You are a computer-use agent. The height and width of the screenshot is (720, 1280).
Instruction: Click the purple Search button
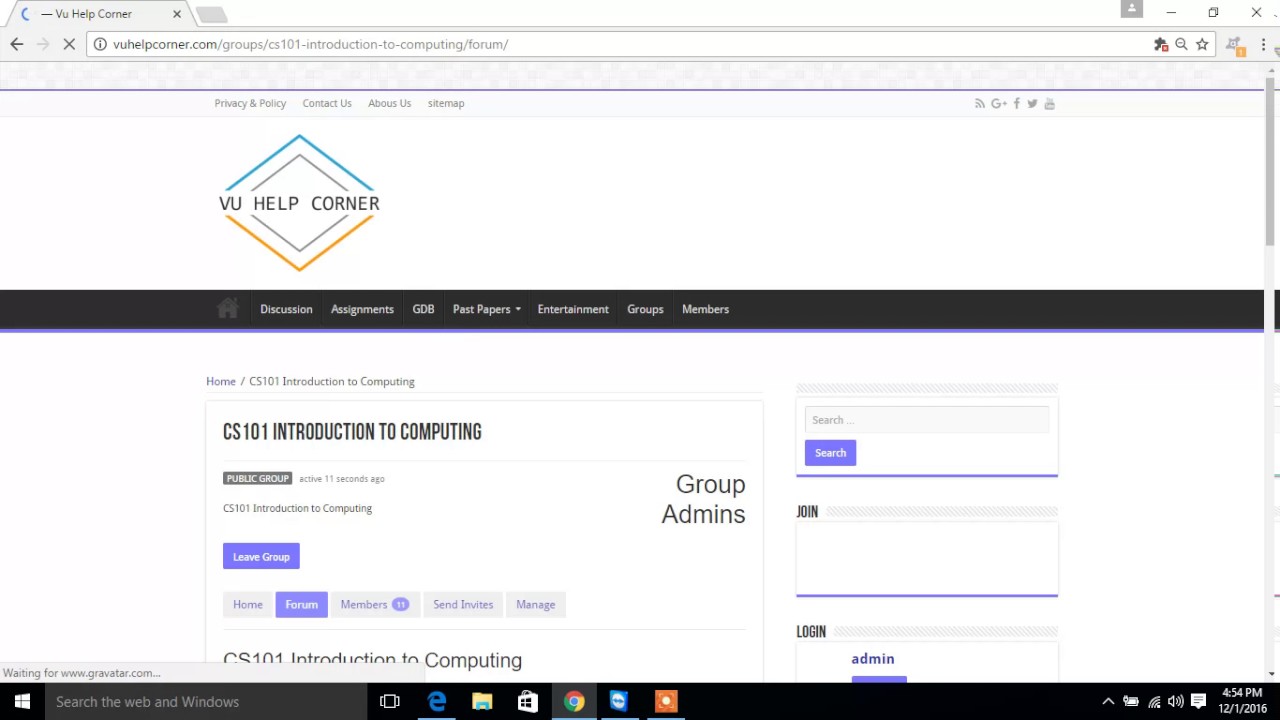[x=830, y=453]
